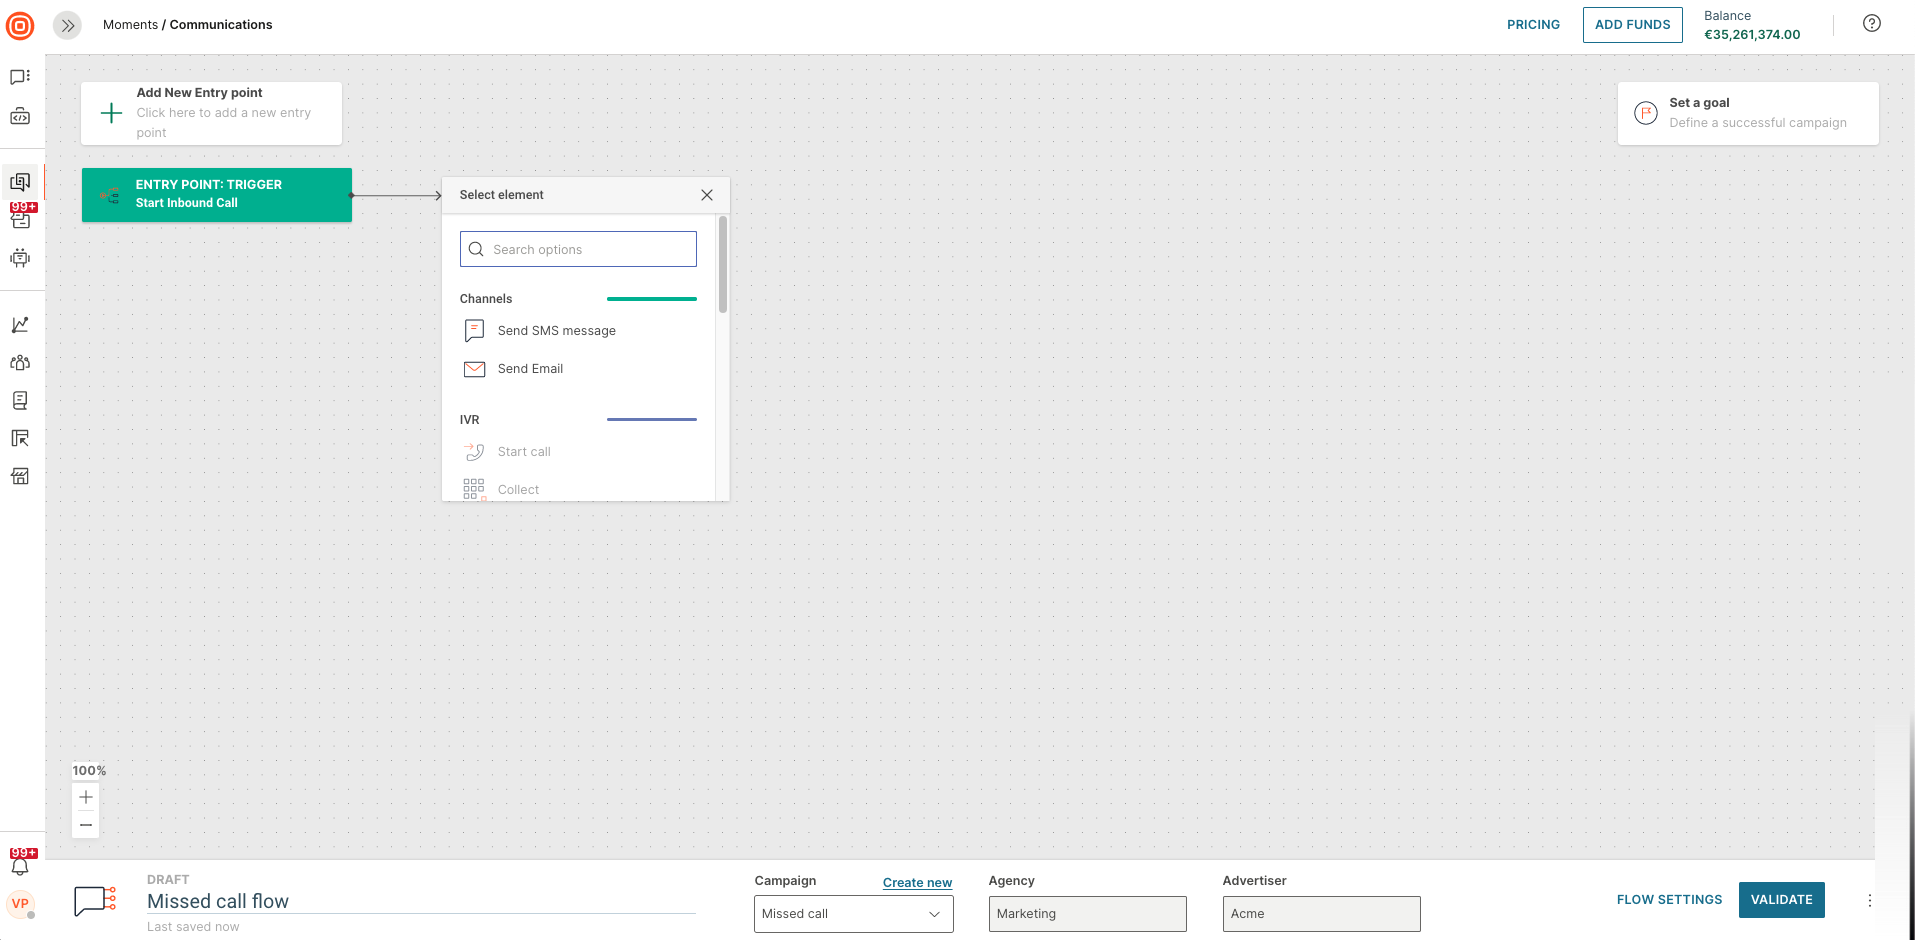The height and width of the screenshot is (940, 1915).
Task: Open the Campaign dropdown showing Missed call
Action: [x=853, y=914]
